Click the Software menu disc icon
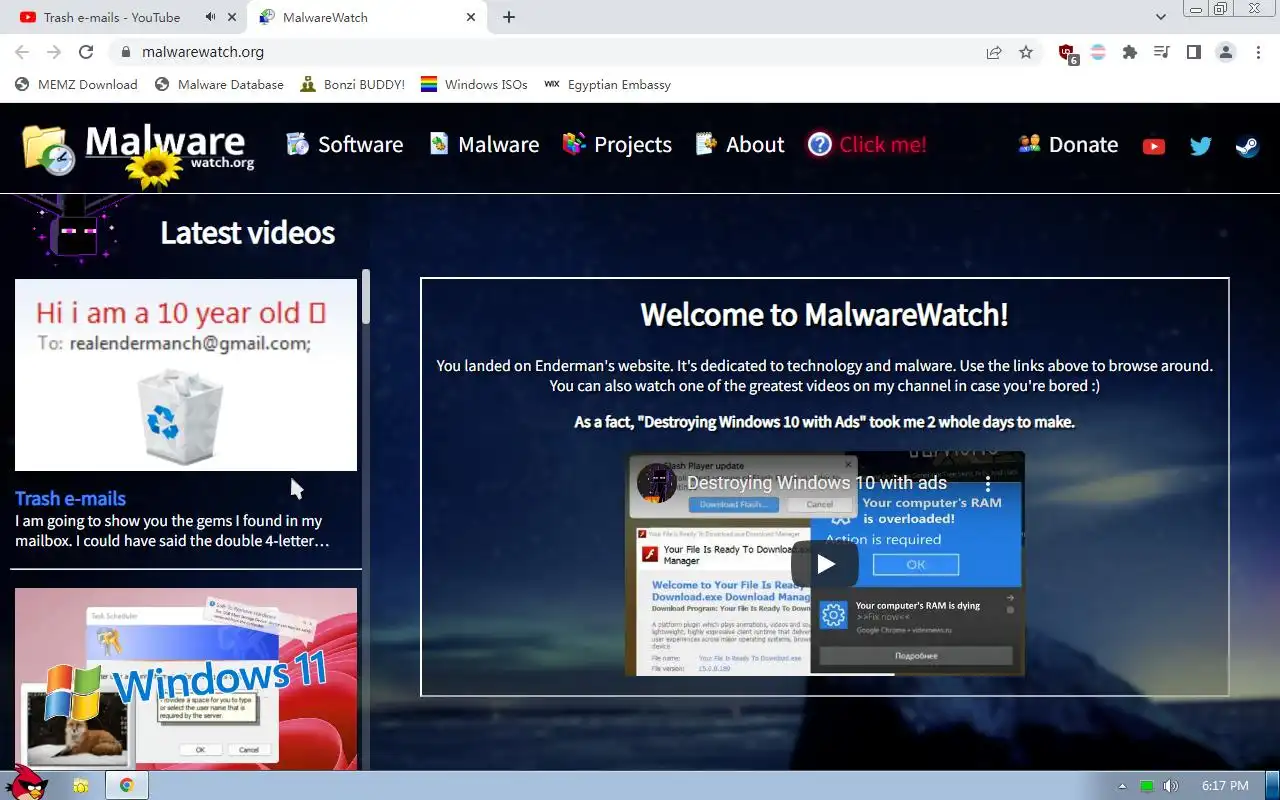Screen dimensions: 1280x800 coord(297,145)
